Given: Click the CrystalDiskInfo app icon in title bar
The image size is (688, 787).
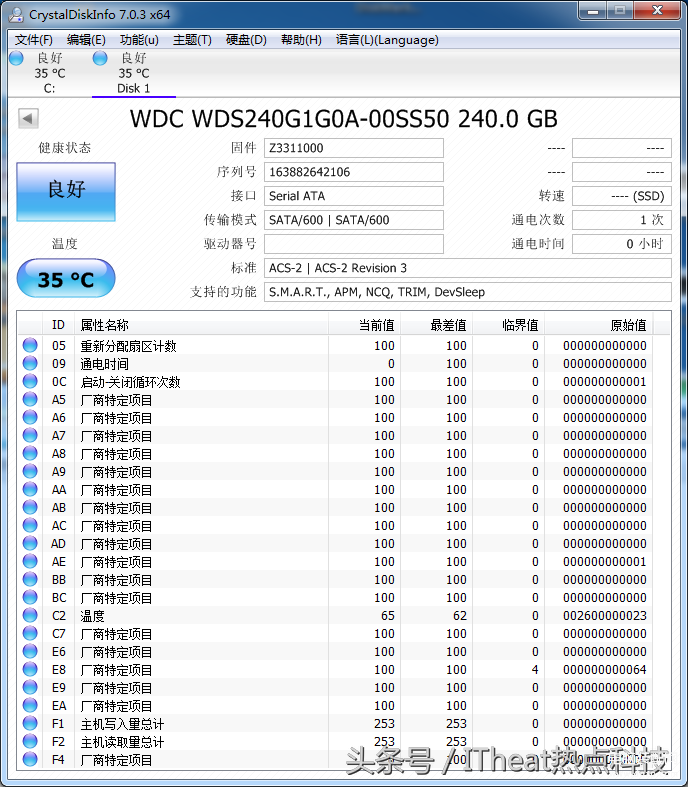Looking at the screenshot, I should [16, 14].
